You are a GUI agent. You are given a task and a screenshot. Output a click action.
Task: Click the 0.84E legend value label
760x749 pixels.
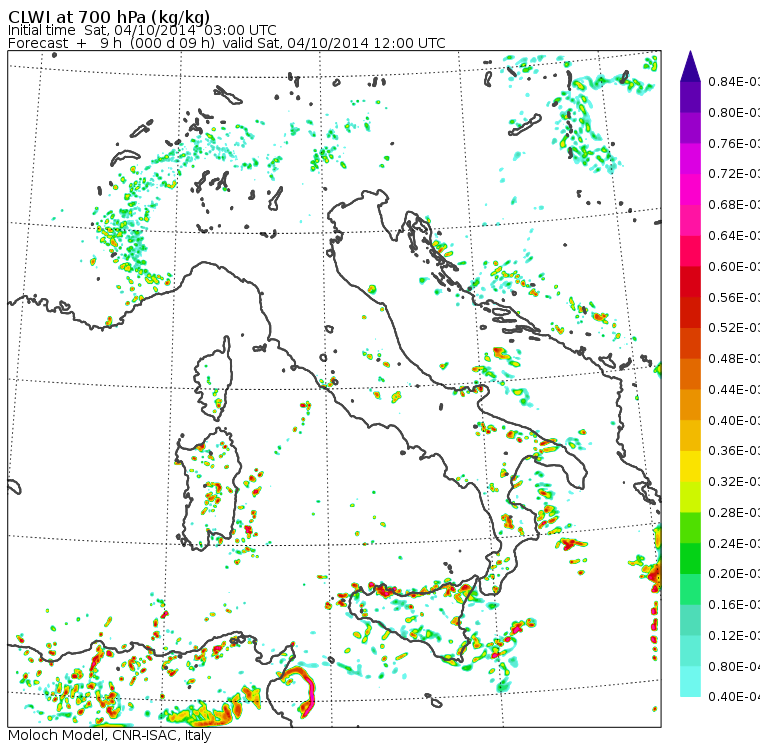[x=734, y=81]
